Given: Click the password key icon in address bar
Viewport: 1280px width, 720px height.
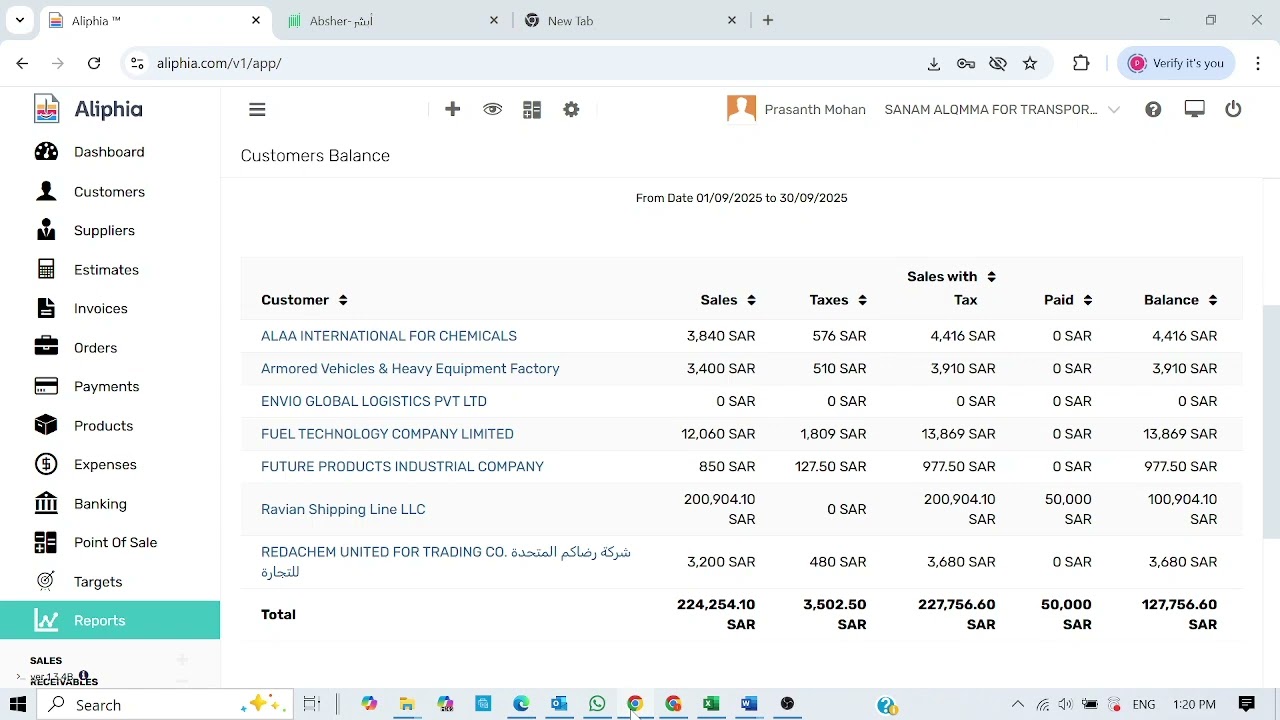Looking at the screenshot, I should click(x=966, y=63).
